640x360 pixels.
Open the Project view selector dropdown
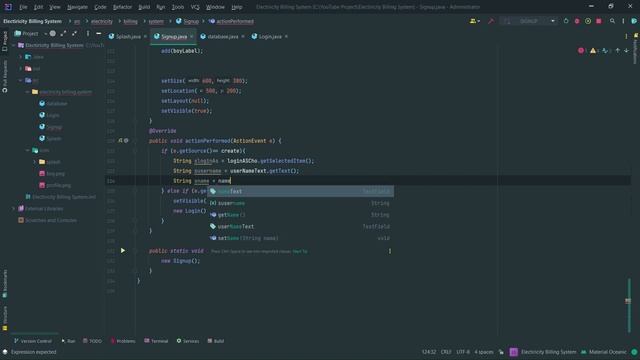pyautogui.click(x=31, y=33)
